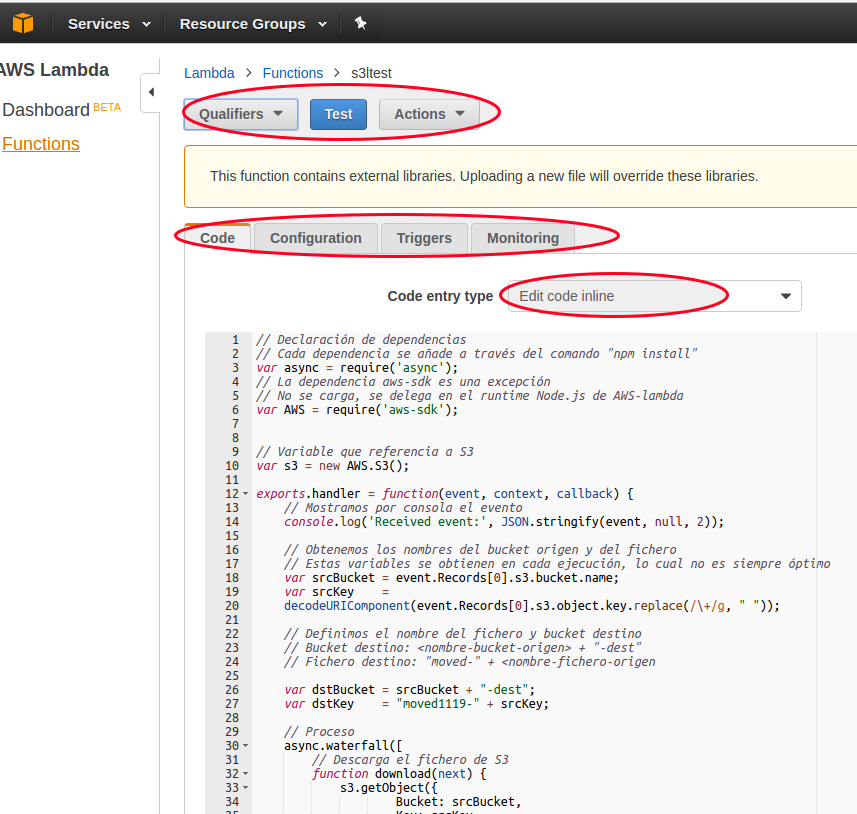The width and height of the screenshot is (857, 814).
Task: Click the '// Proceso' comment
Action: [319, 731]
